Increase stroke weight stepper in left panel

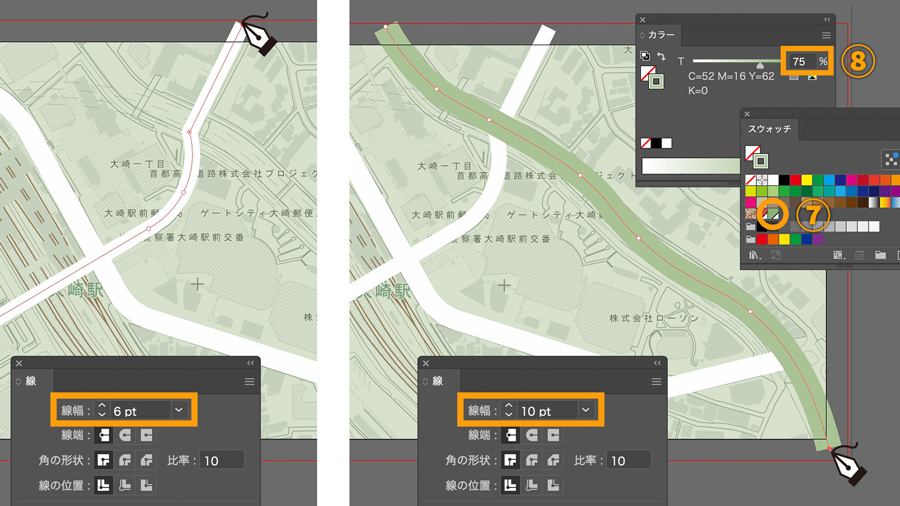click(102, 406)
